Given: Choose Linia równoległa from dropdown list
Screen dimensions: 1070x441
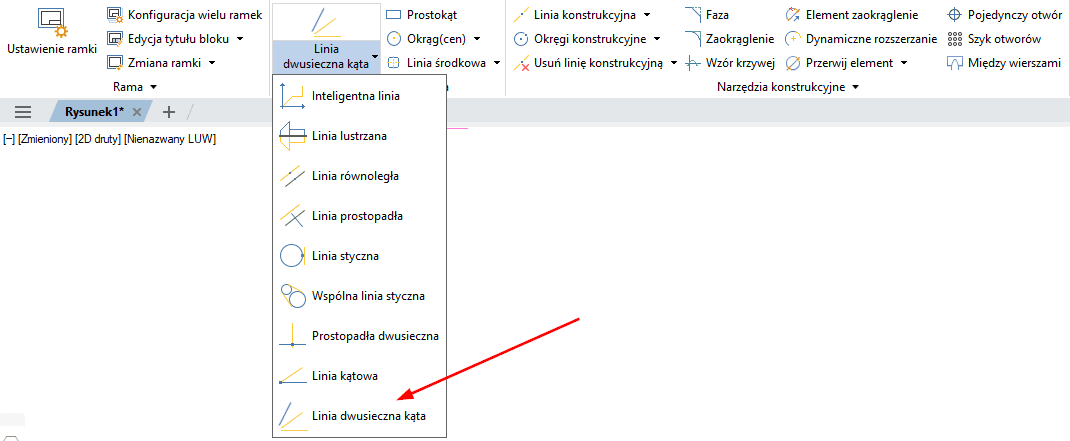Looking at the screenshot, I should [359, 176].
